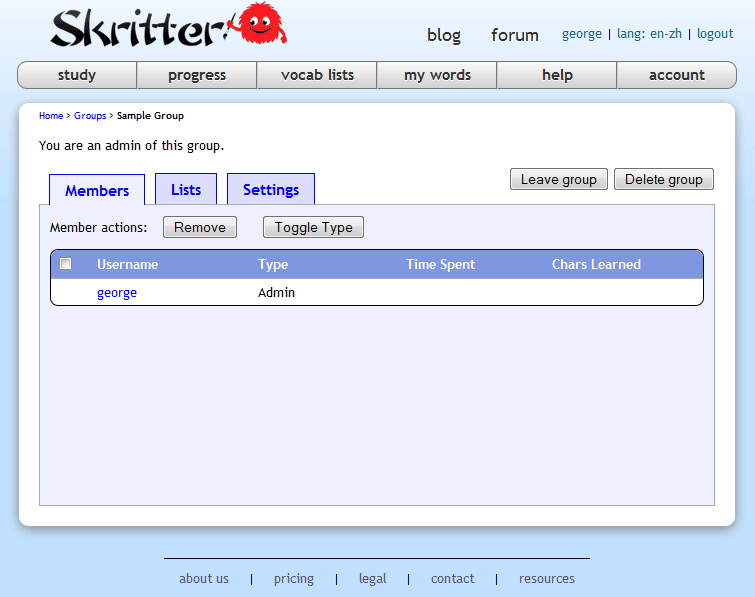Click the logout link
The width and height of the screenshot is (755, 597).
tap(715, 34)
